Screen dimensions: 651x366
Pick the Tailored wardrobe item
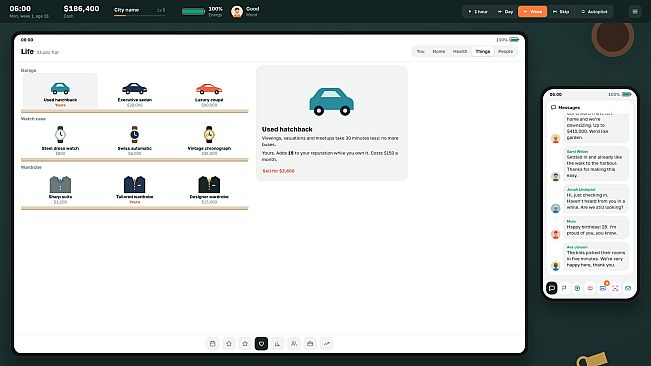[x=135, y=189]
